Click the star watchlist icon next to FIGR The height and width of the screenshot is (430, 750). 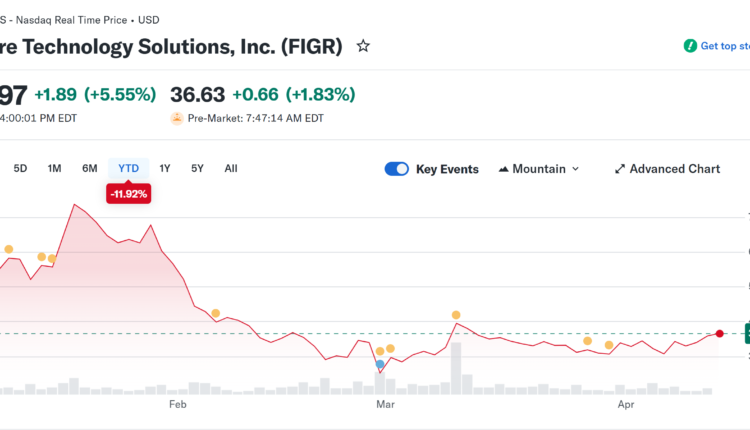(363, 46)
